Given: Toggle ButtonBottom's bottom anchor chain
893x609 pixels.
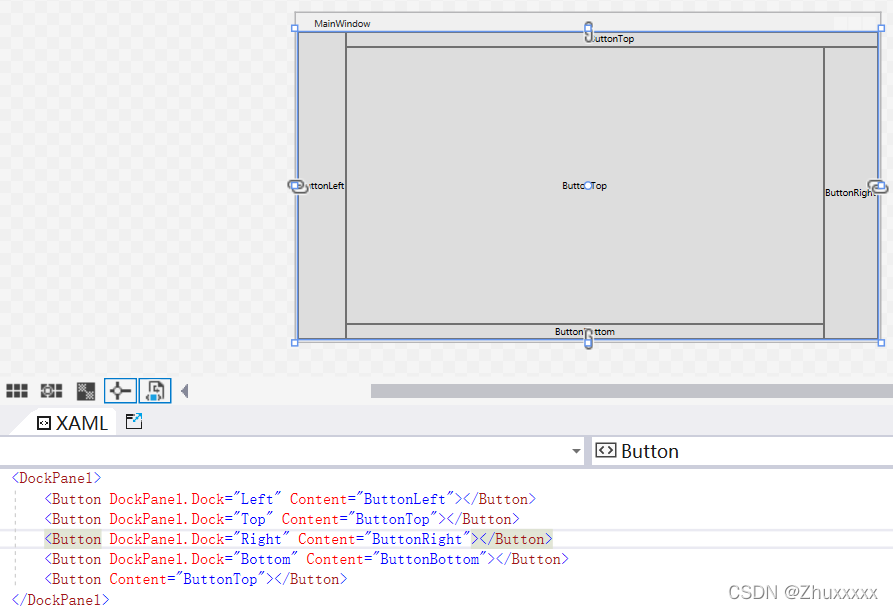Looking at the screenshot, I should tap(588, 339).
